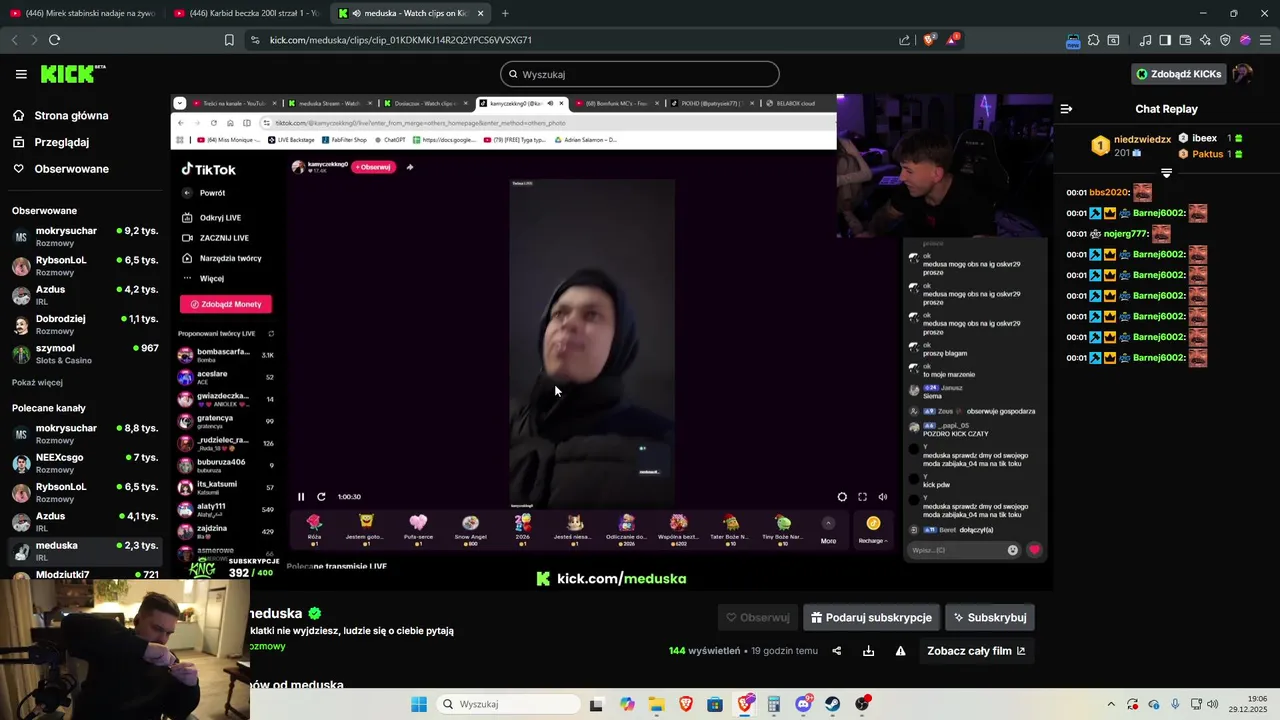
Task: Download the clip
Action: [868, 651]
